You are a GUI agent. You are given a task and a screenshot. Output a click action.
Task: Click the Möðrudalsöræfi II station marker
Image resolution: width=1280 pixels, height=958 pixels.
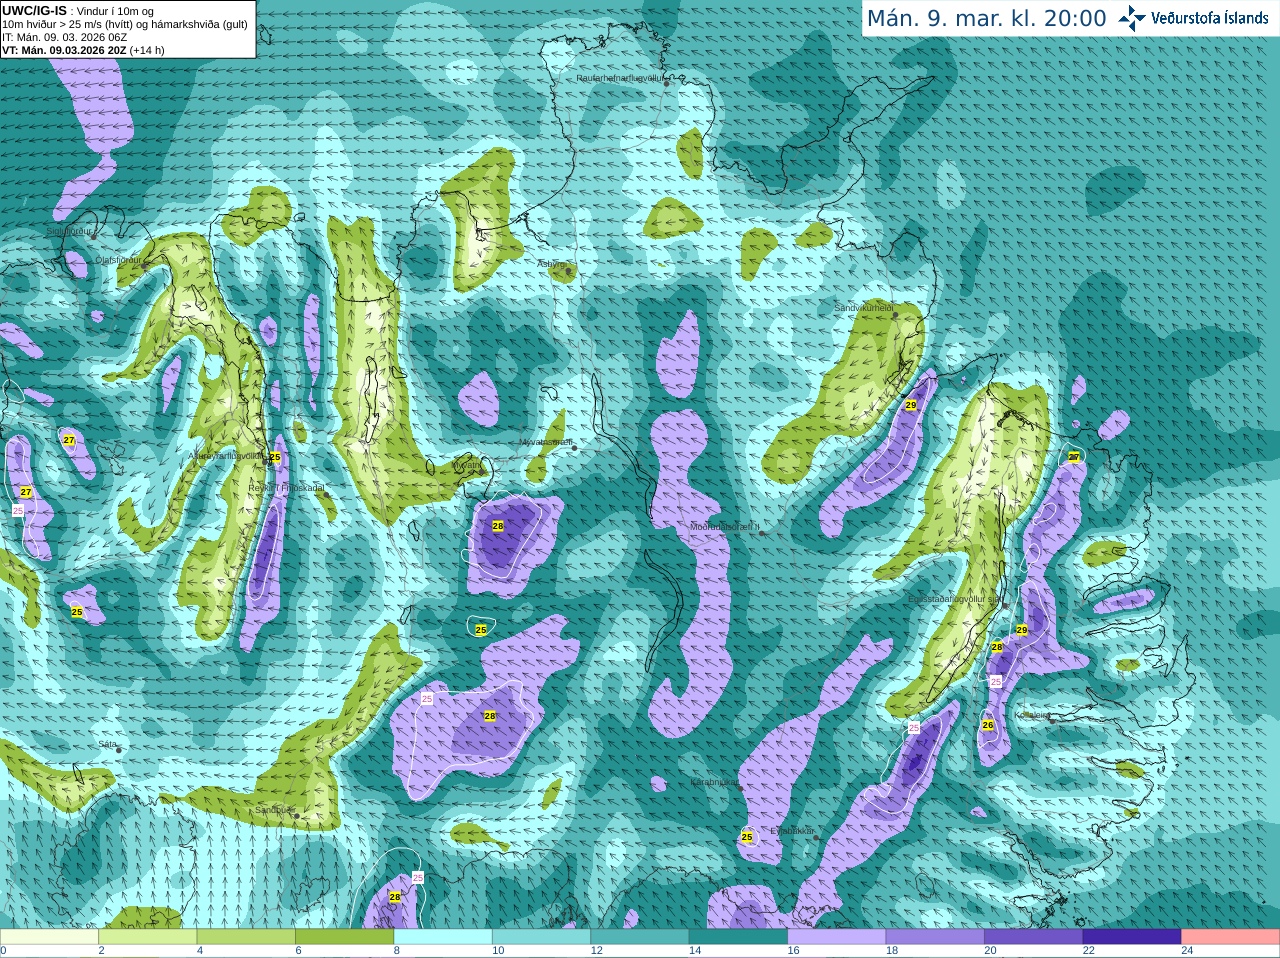pos(762,533)
